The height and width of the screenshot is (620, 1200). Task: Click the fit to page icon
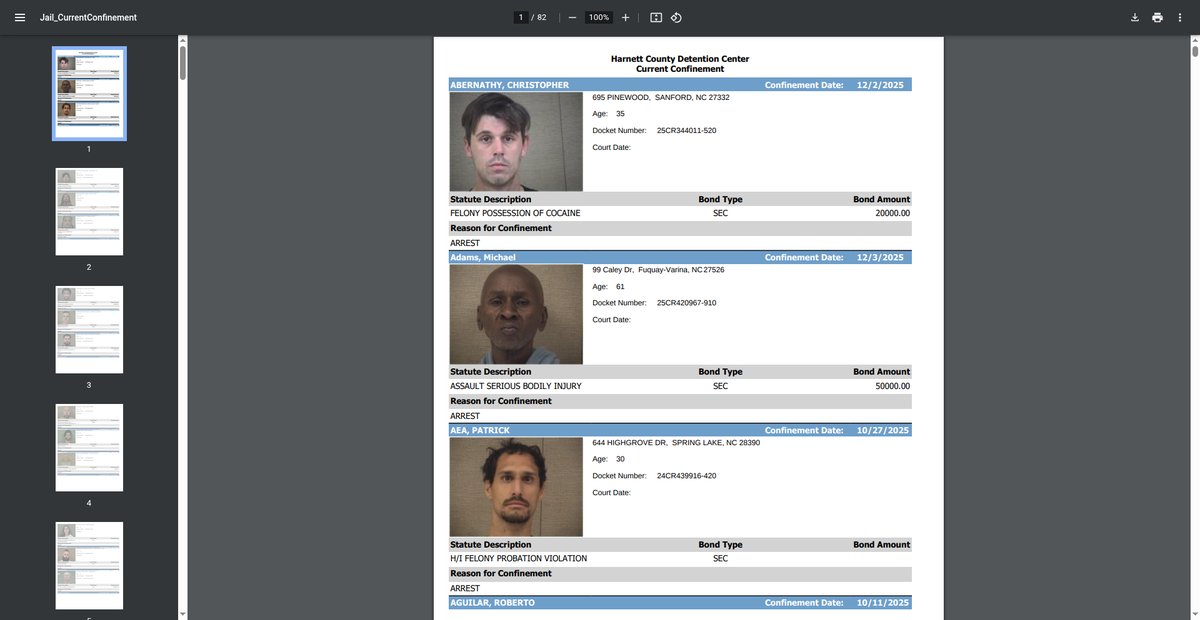tap(656, 17)
